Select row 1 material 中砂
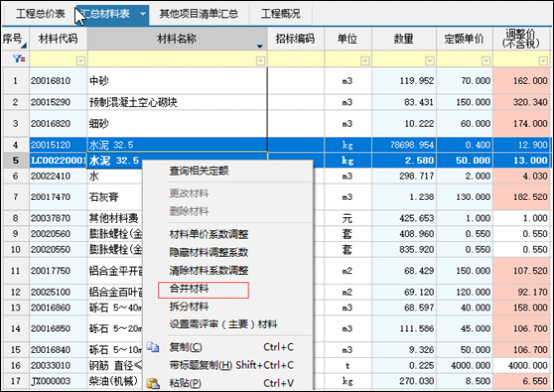Image resolution: width=554 pixels, height=392 pixels. click(x=177, y=81)
